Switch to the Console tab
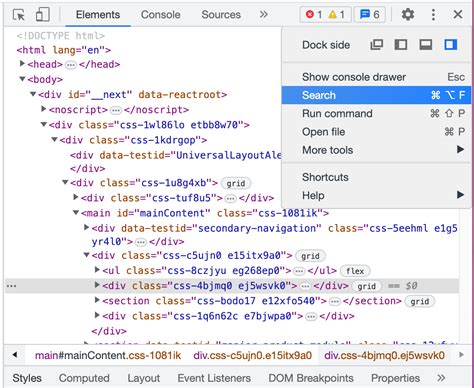474x388 pixels. click(161, 15)
